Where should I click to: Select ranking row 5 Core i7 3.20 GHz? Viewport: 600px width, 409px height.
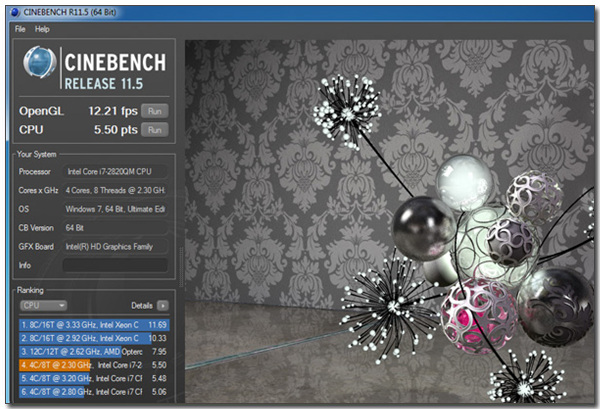coord(94,378)
